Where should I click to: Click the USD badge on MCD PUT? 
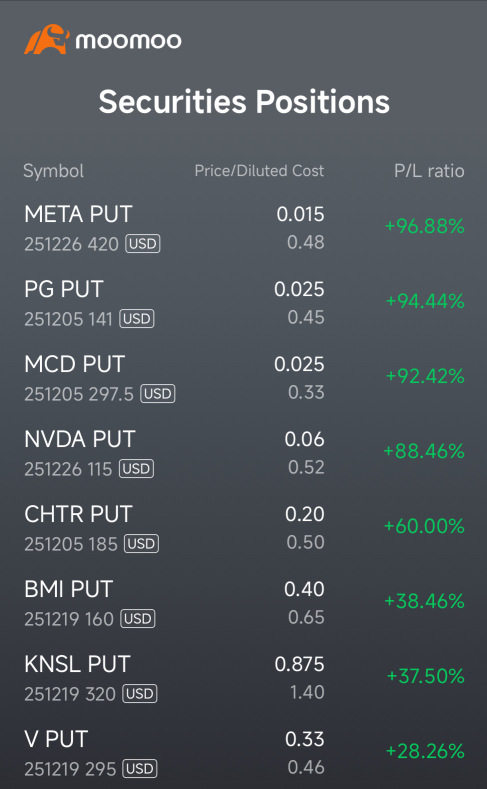[158, 394]
